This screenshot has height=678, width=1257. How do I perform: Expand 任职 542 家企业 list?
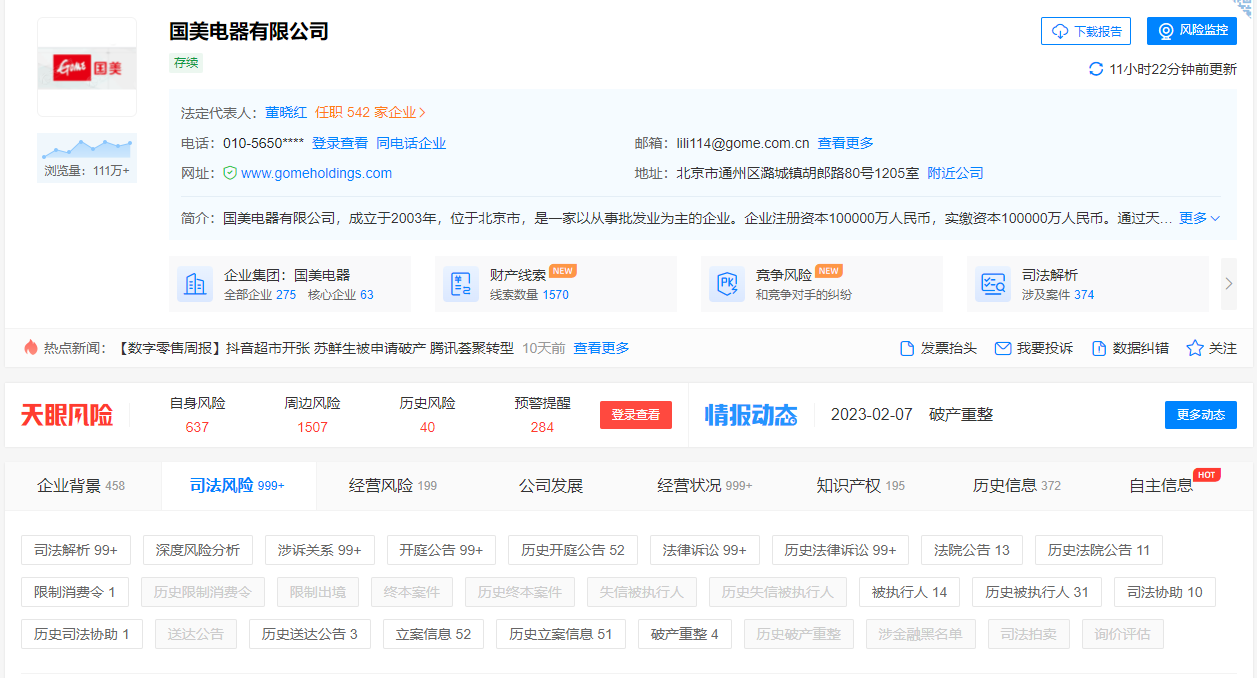coord(371,113)
